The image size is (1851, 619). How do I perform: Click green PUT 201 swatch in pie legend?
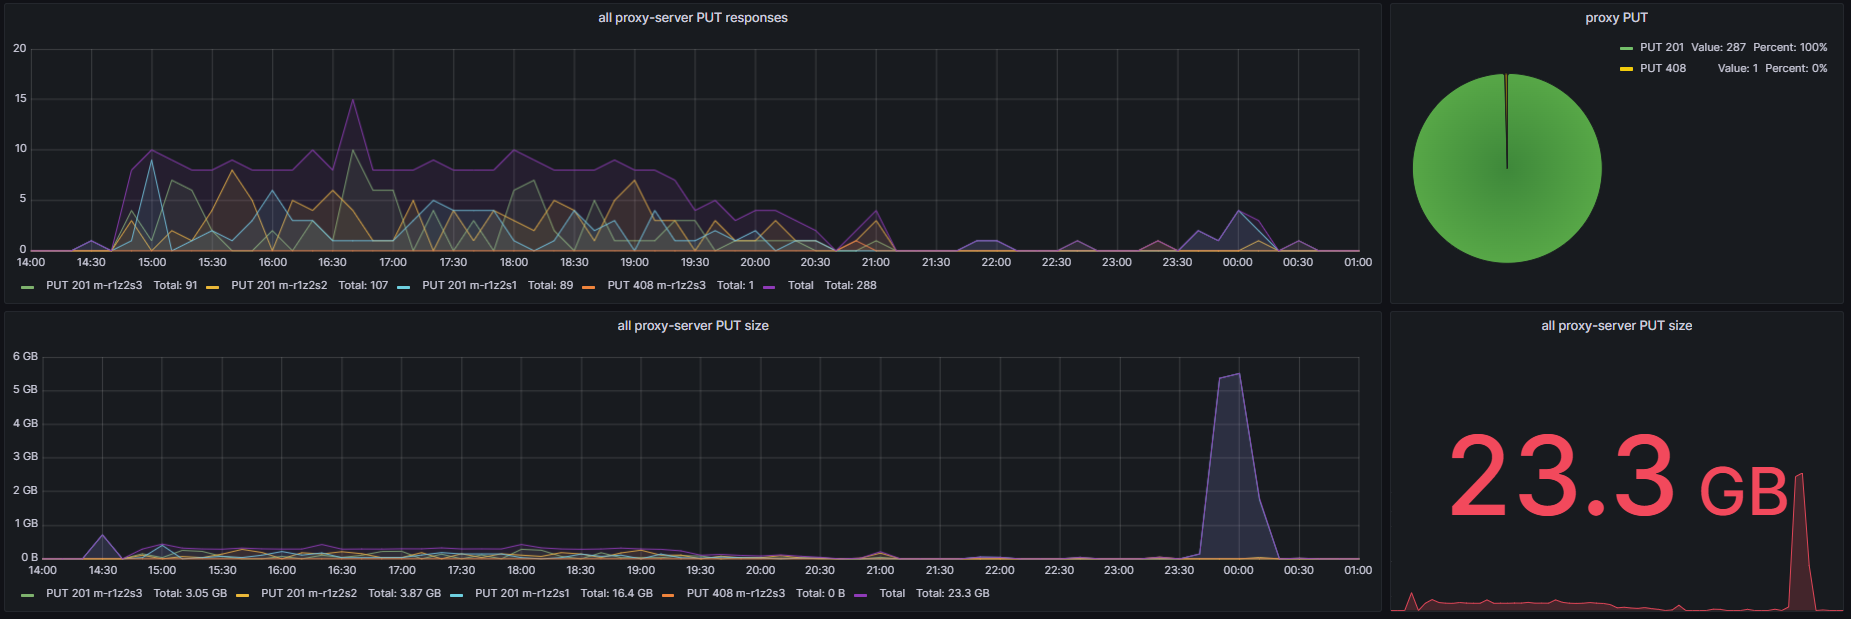coord(1626,48)
